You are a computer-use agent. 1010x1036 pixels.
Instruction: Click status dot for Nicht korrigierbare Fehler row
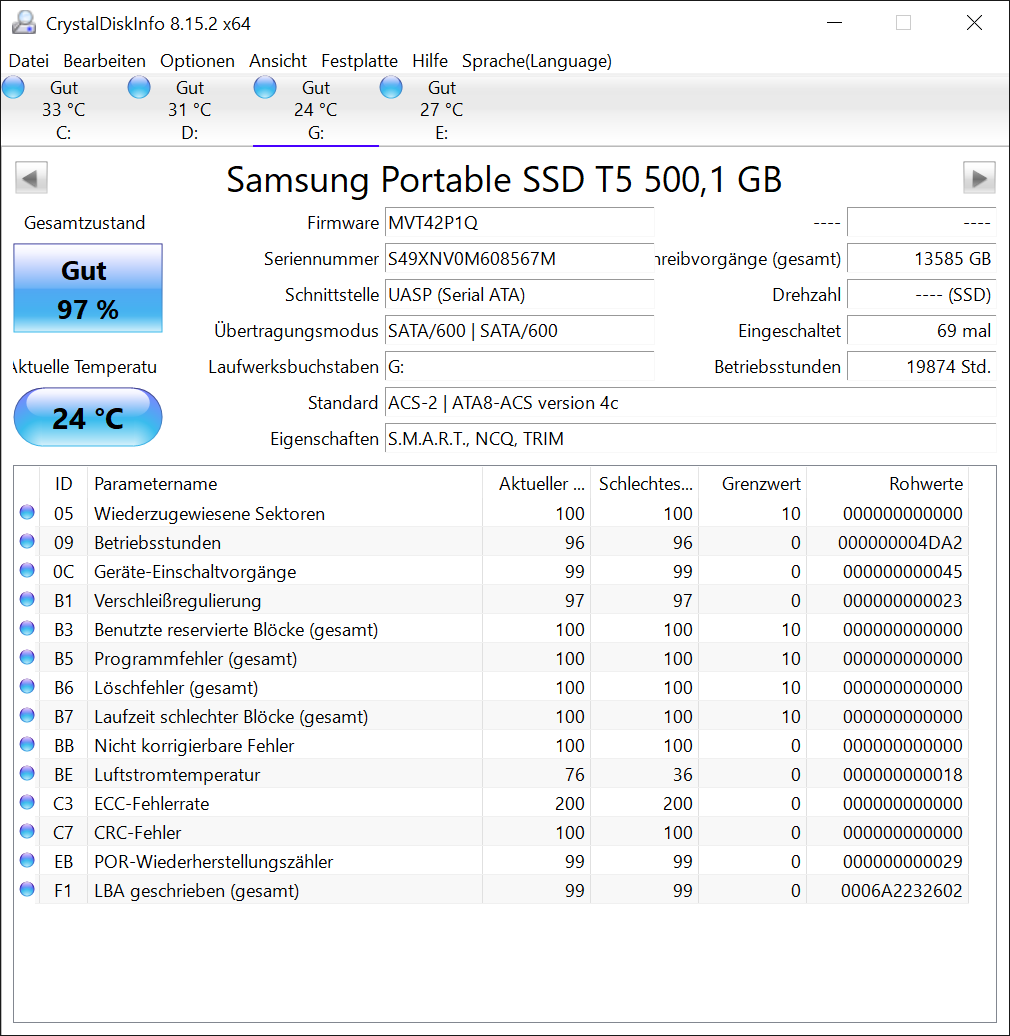[x=27, y=744]
